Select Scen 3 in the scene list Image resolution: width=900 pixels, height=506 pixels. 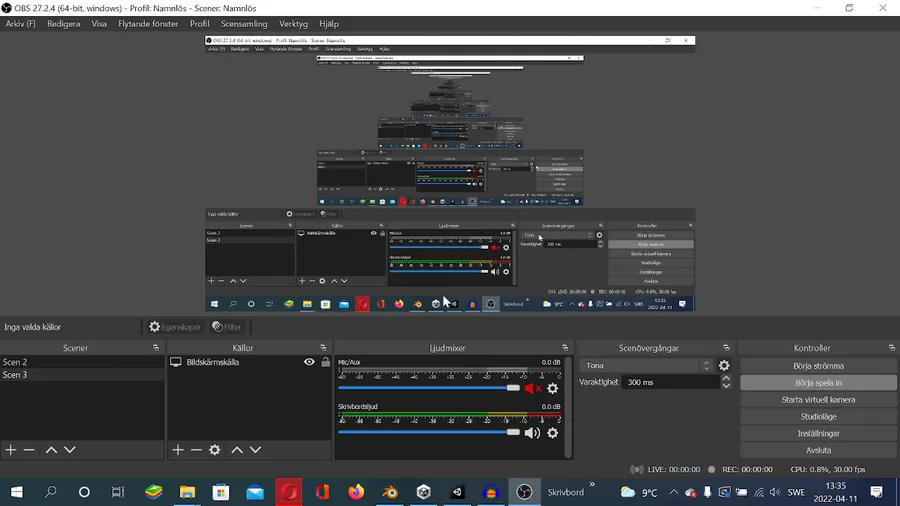82,375
